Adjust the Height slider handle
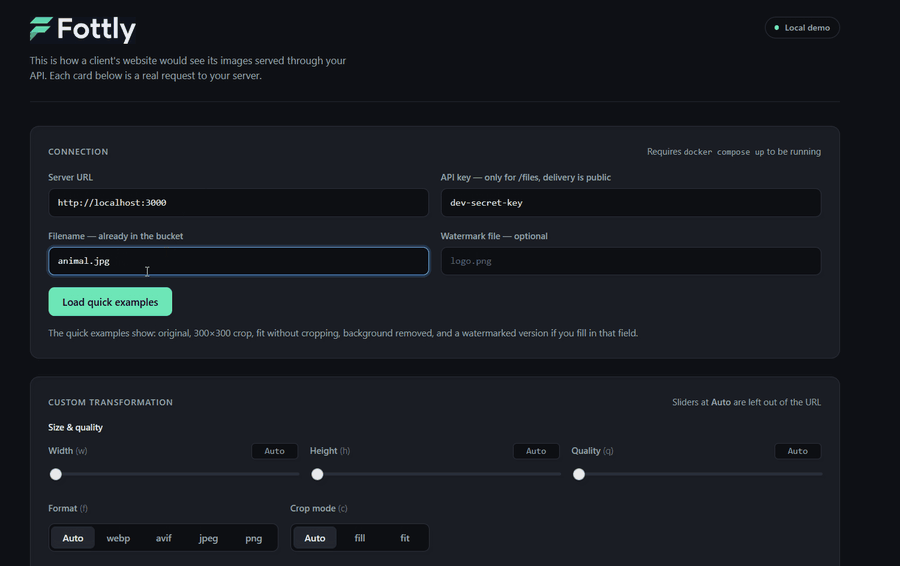 [317, 474]
